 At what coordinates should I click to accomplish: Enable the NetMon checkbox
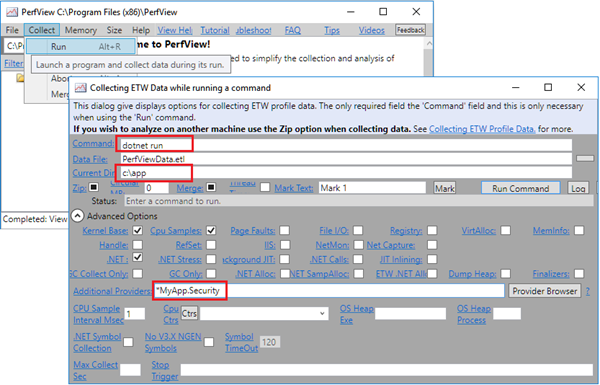359,245
